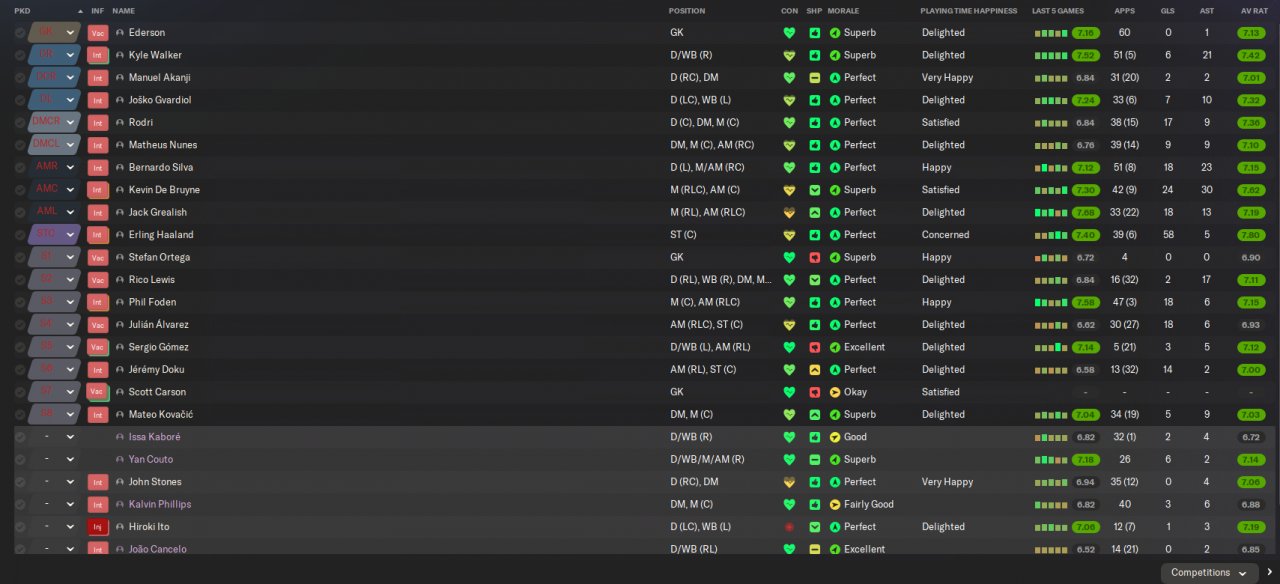1280x584 pixels.
Task: Open Rico Lewis' player profile
Action: tap(152, 280)
